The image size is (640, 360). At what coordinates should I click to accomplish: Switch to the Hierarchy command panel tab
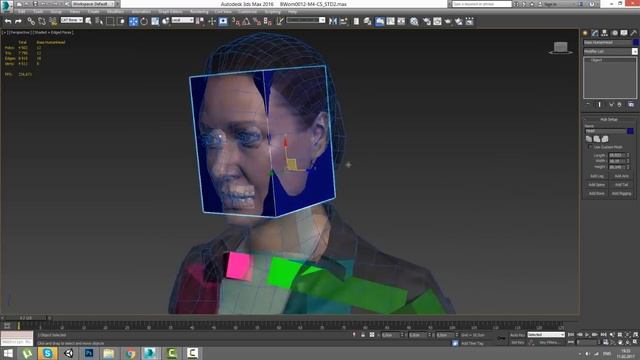[604, 33]
